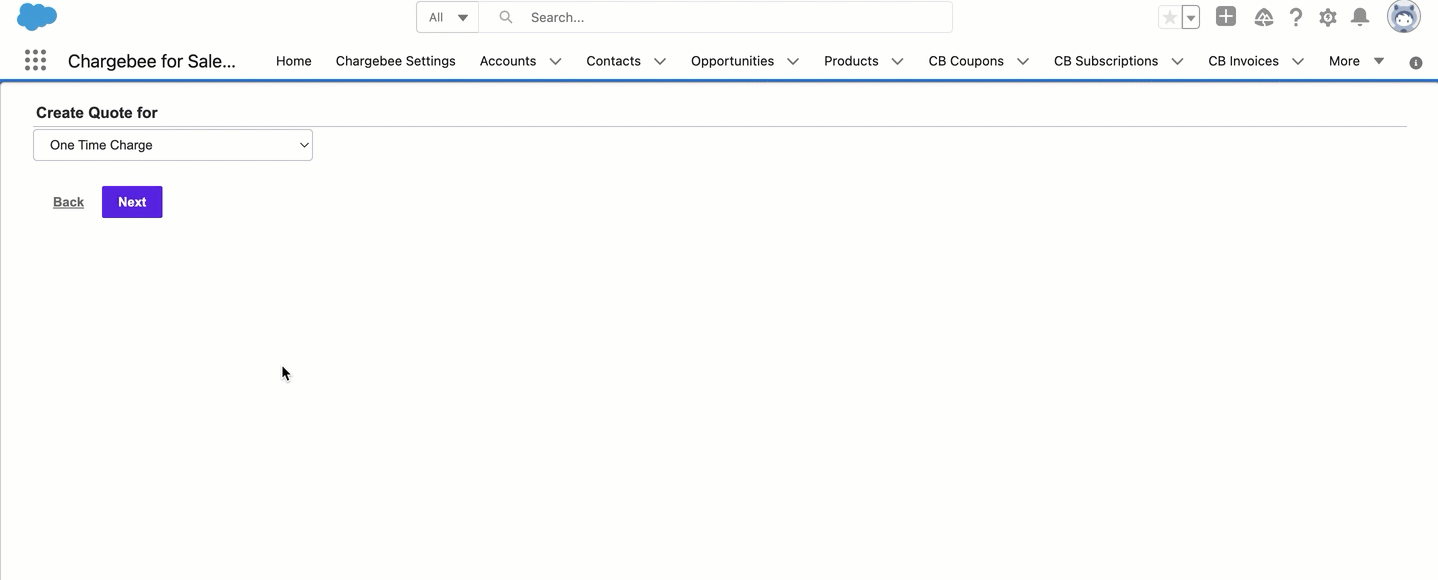Expand the search scope All dropdown

(x=448, y=17)
